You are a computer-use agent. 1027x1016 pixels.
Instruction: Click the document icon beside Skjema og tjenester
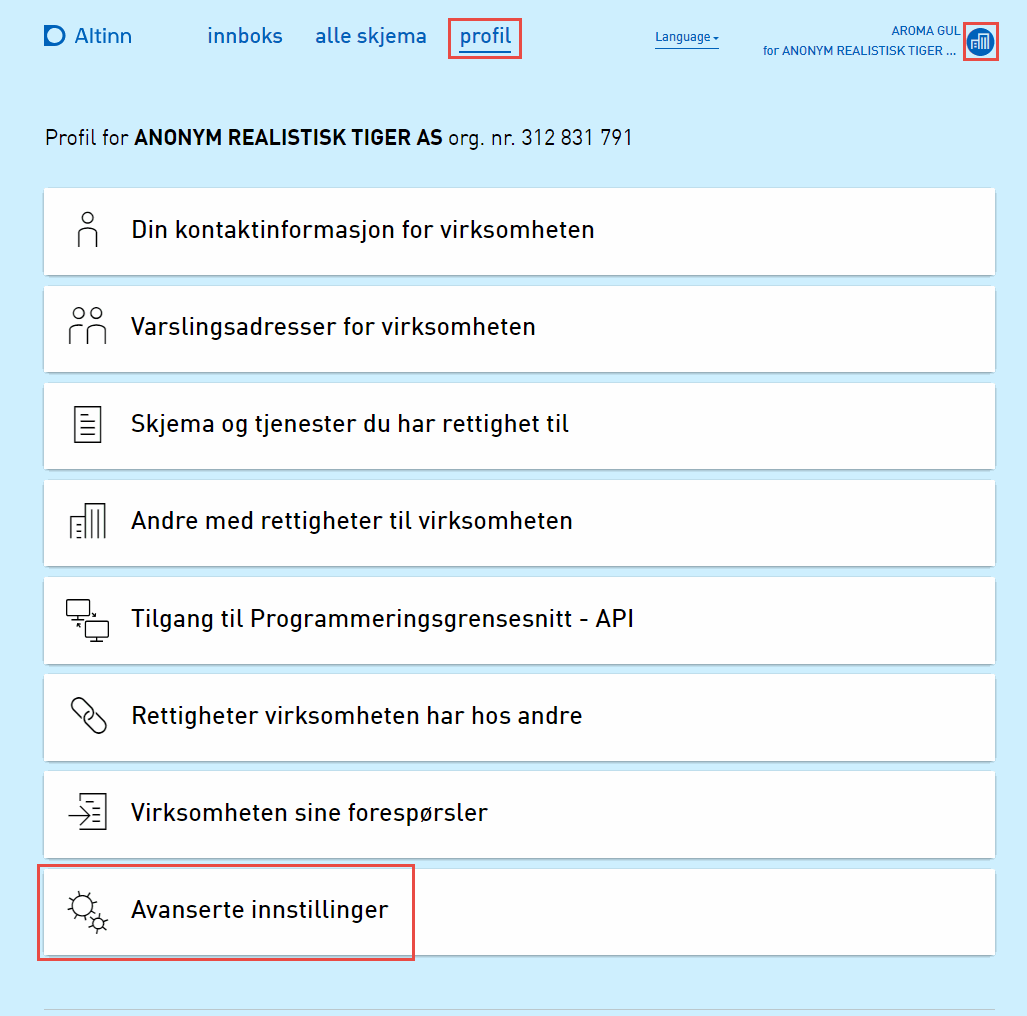point(88,424)
